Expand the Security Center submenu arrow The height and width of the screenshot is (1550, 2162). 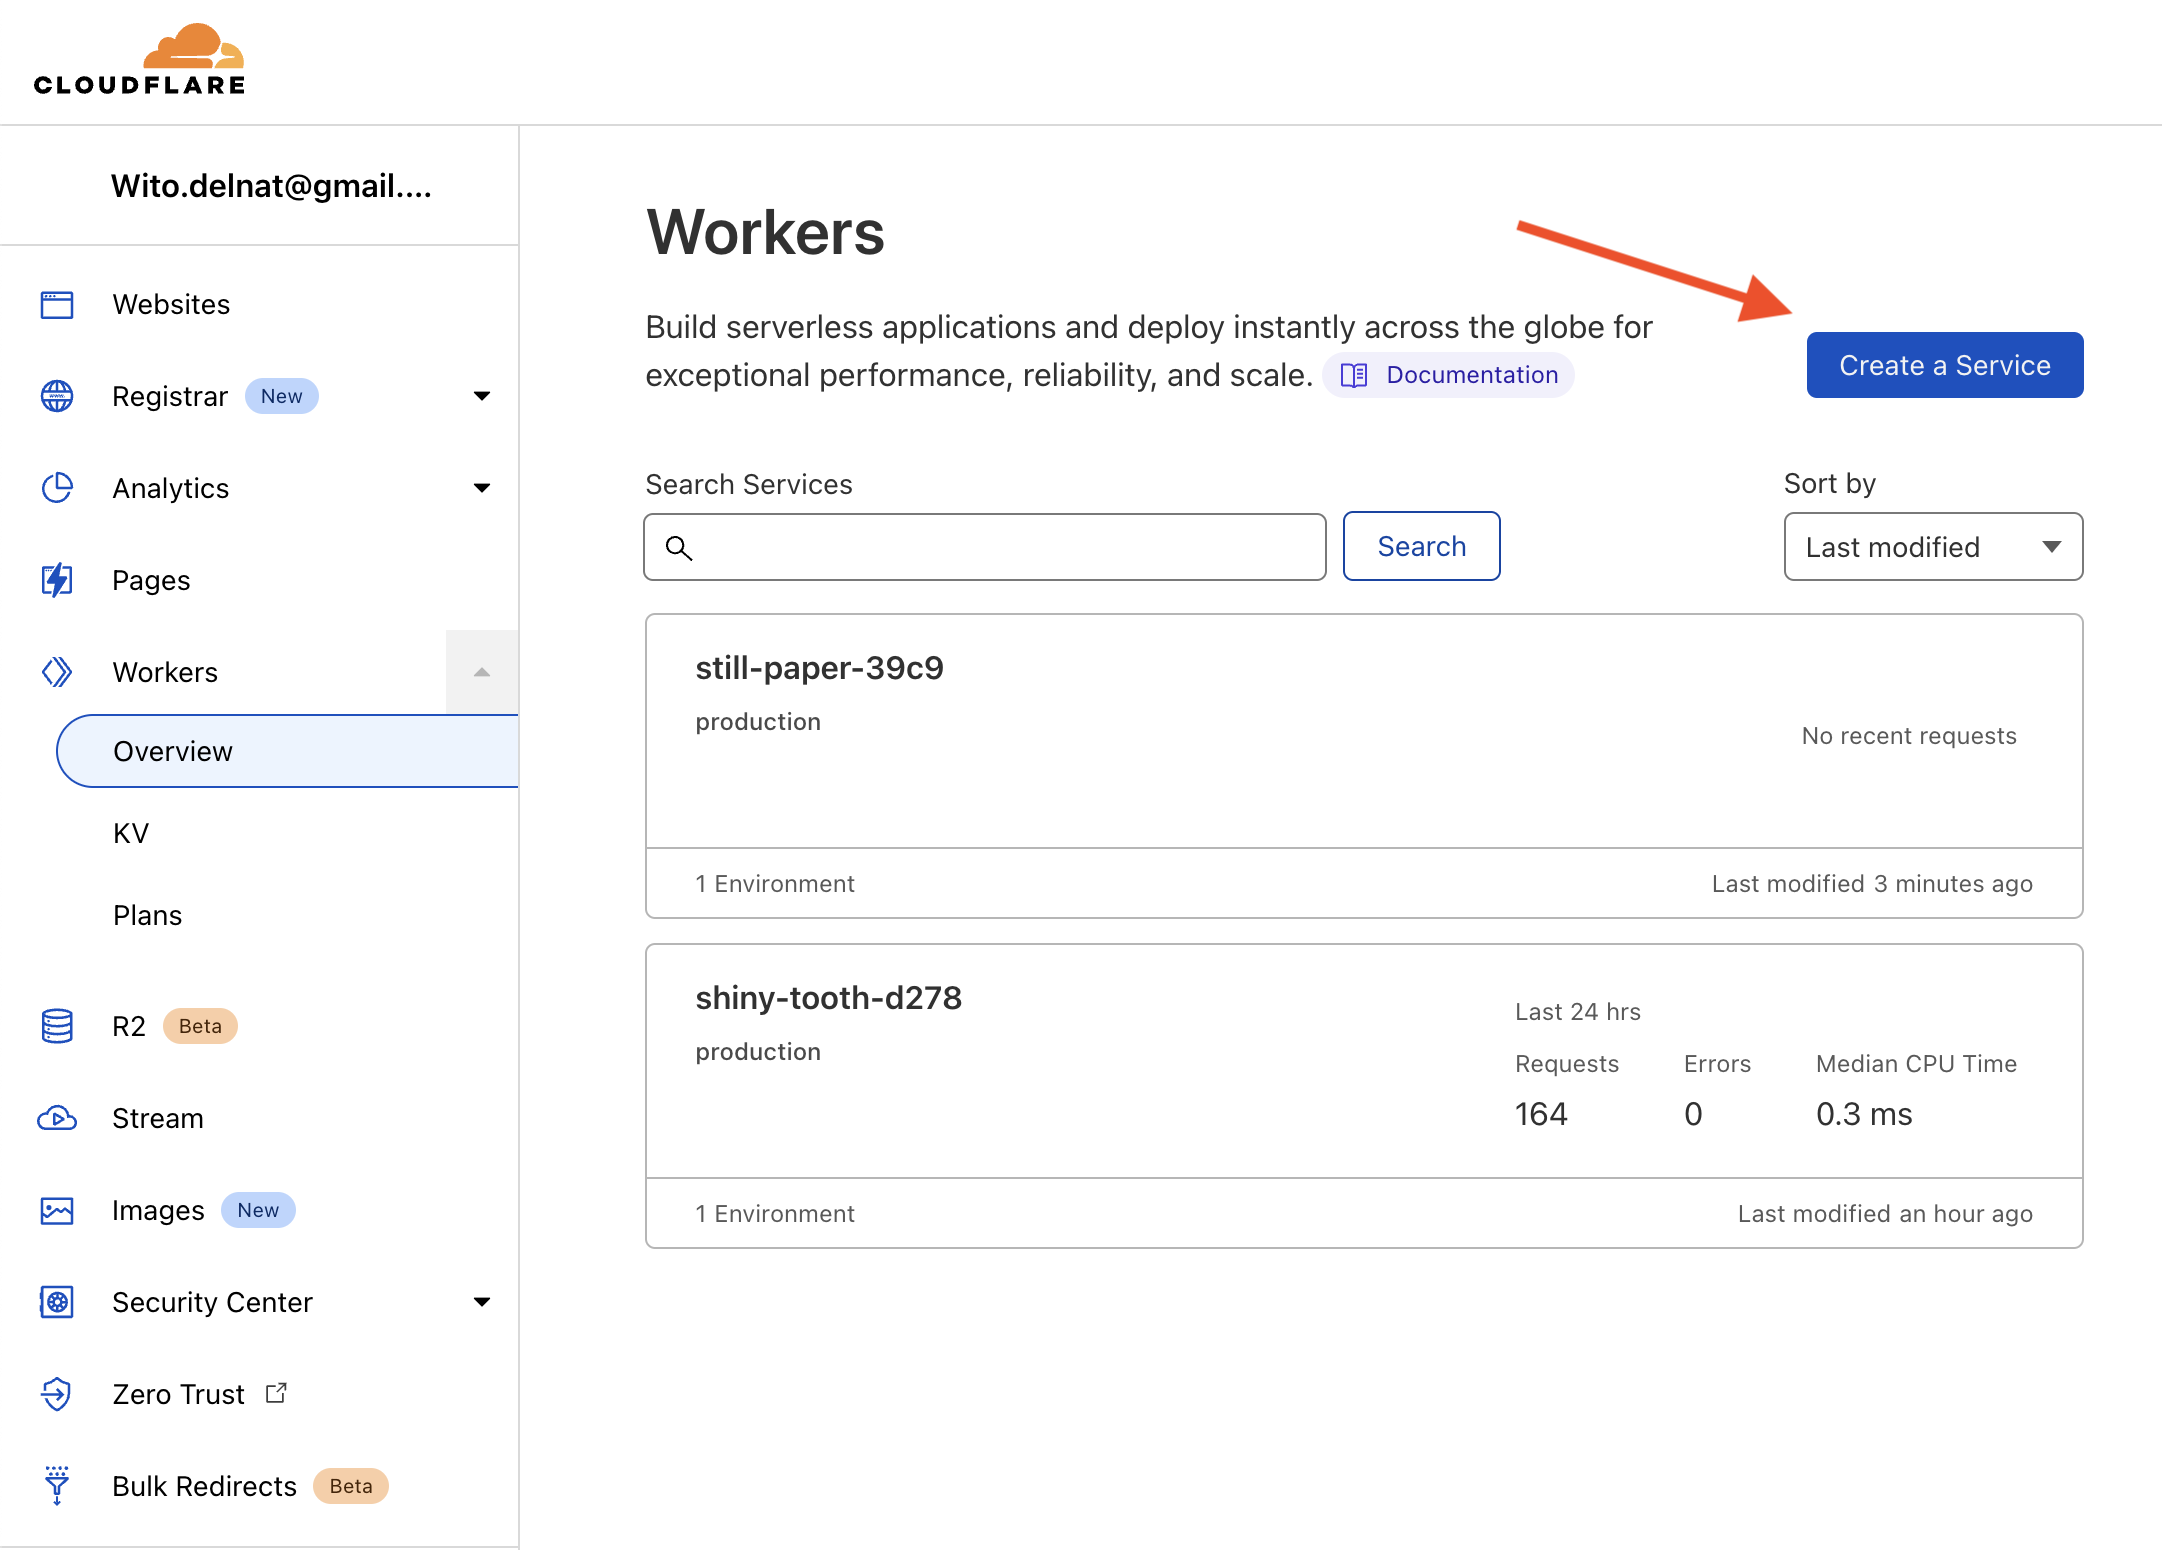coord(482,1302)
